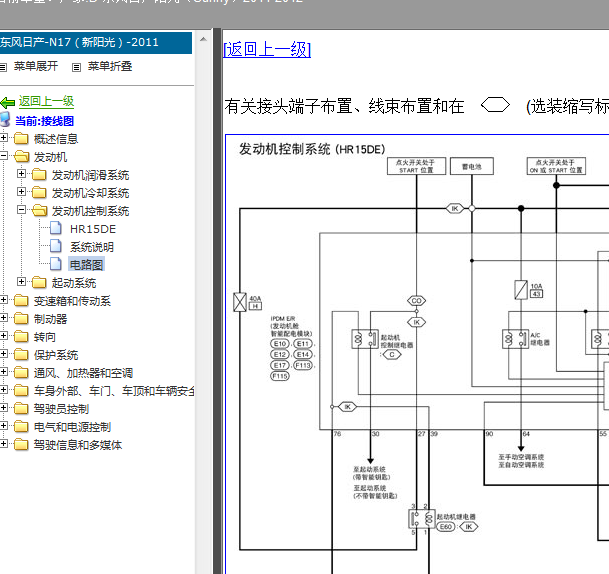Viewport: 609px width, 574px height.
Task: Expand the 变速箱和传动系 node
Action: click(3, 299)
